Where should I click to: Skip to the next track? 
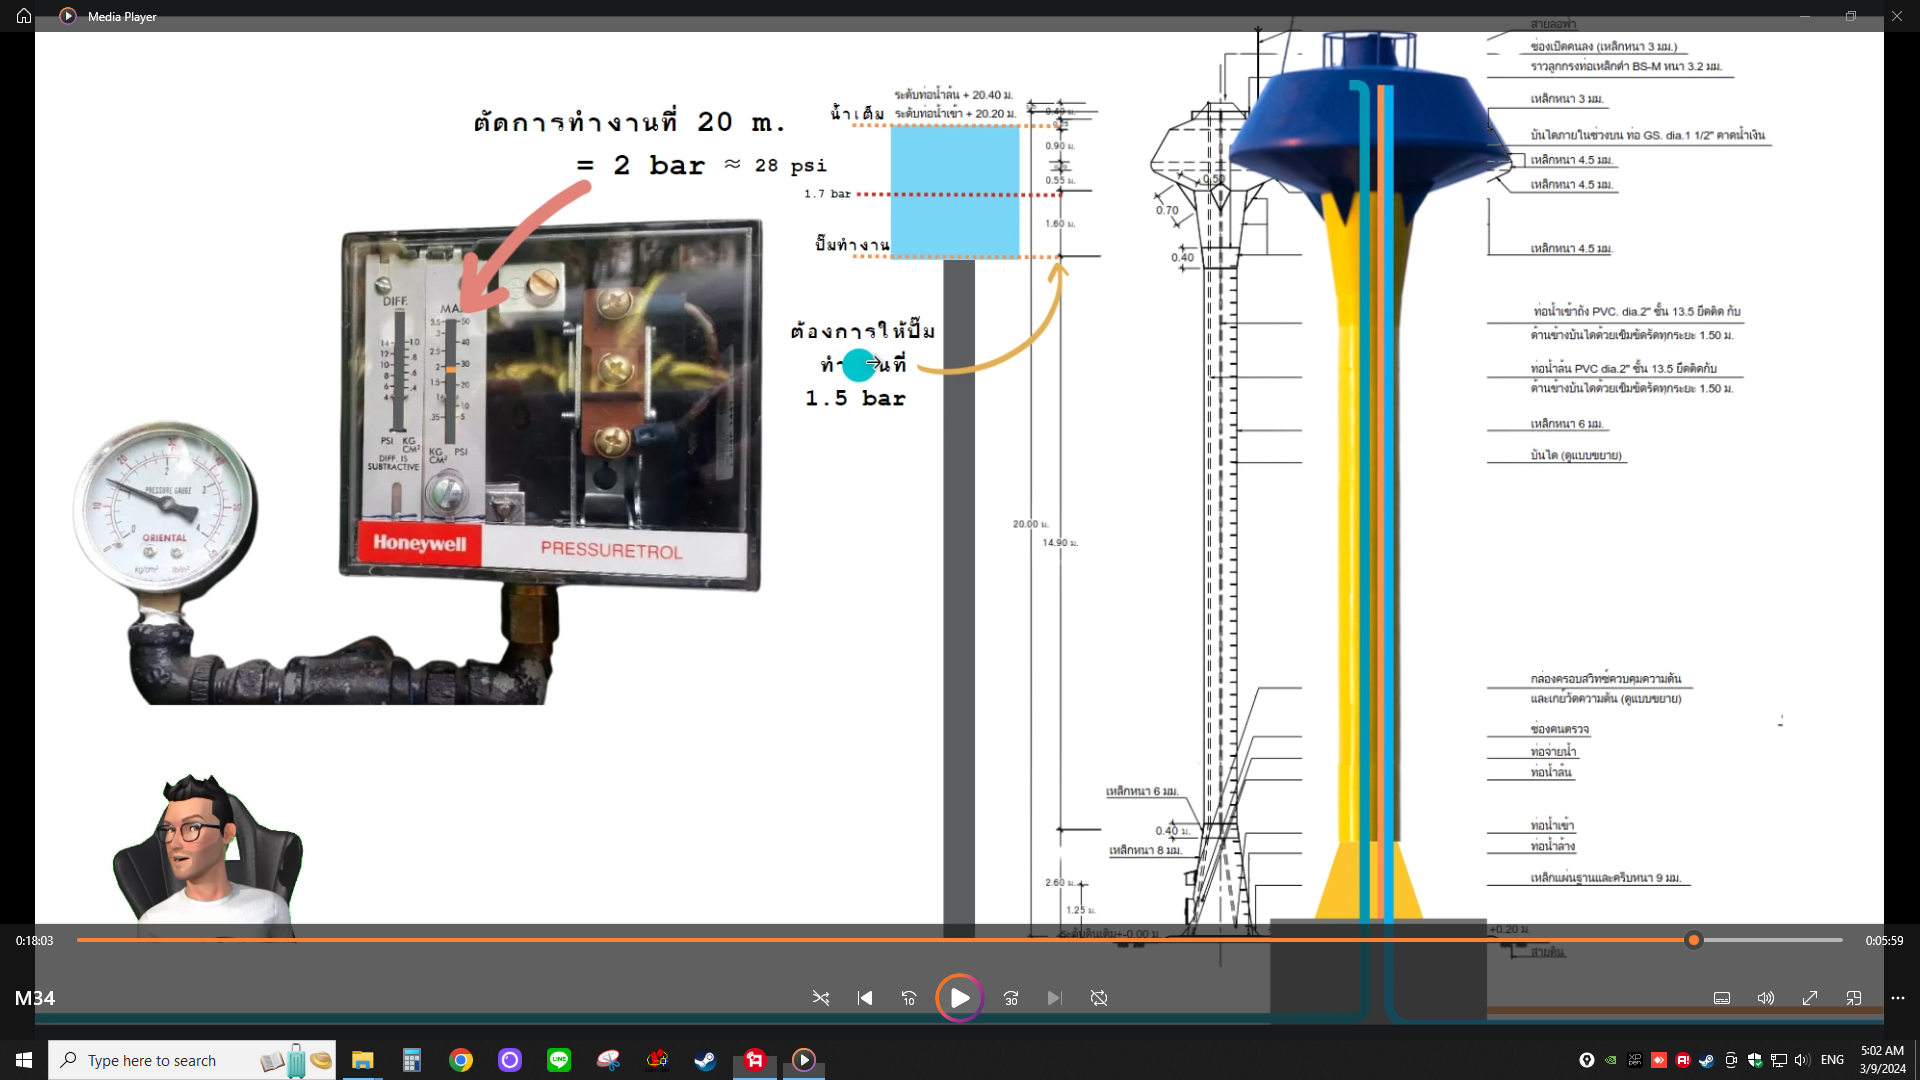[x=1055, y=998]
